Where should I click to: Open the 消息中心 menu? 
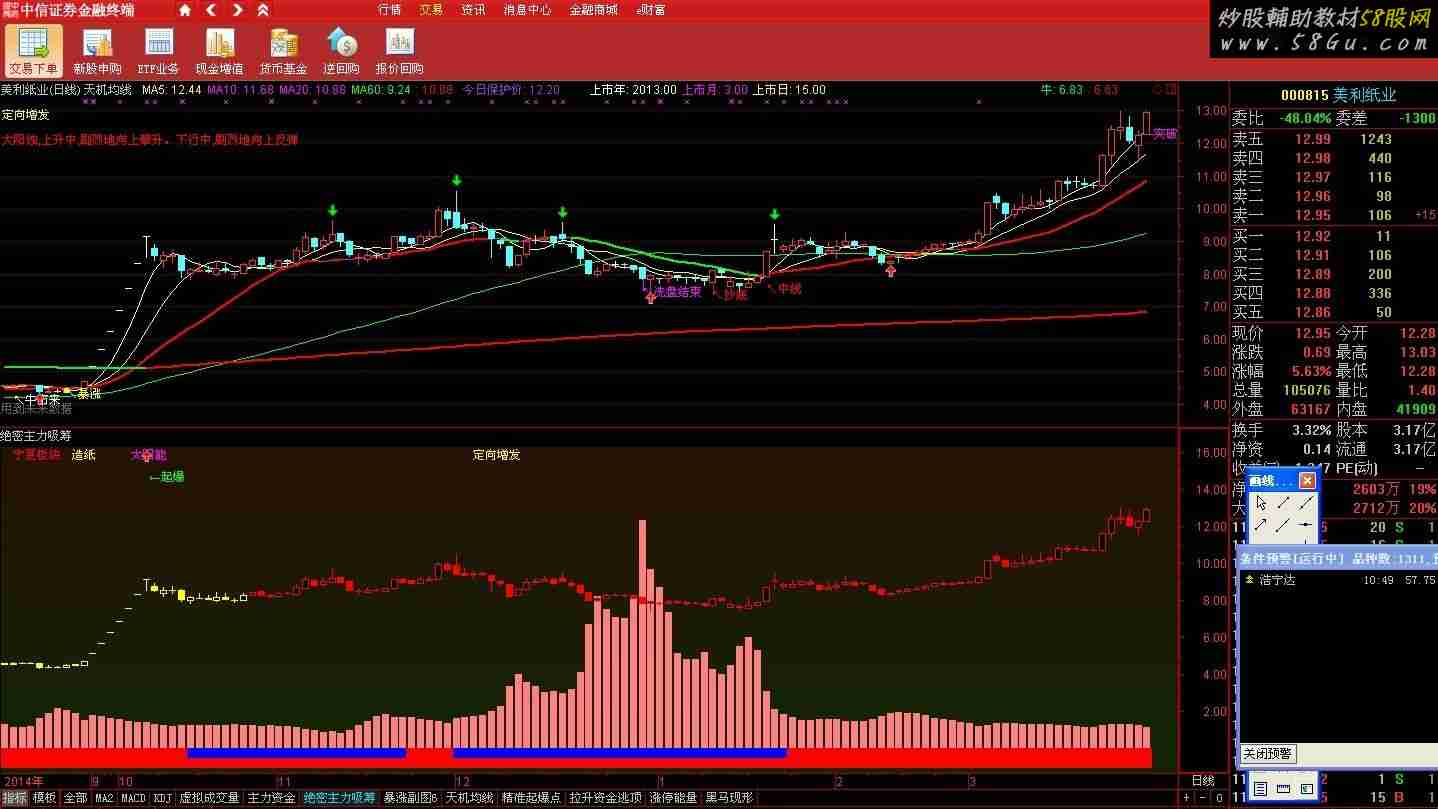pos(527,10)
